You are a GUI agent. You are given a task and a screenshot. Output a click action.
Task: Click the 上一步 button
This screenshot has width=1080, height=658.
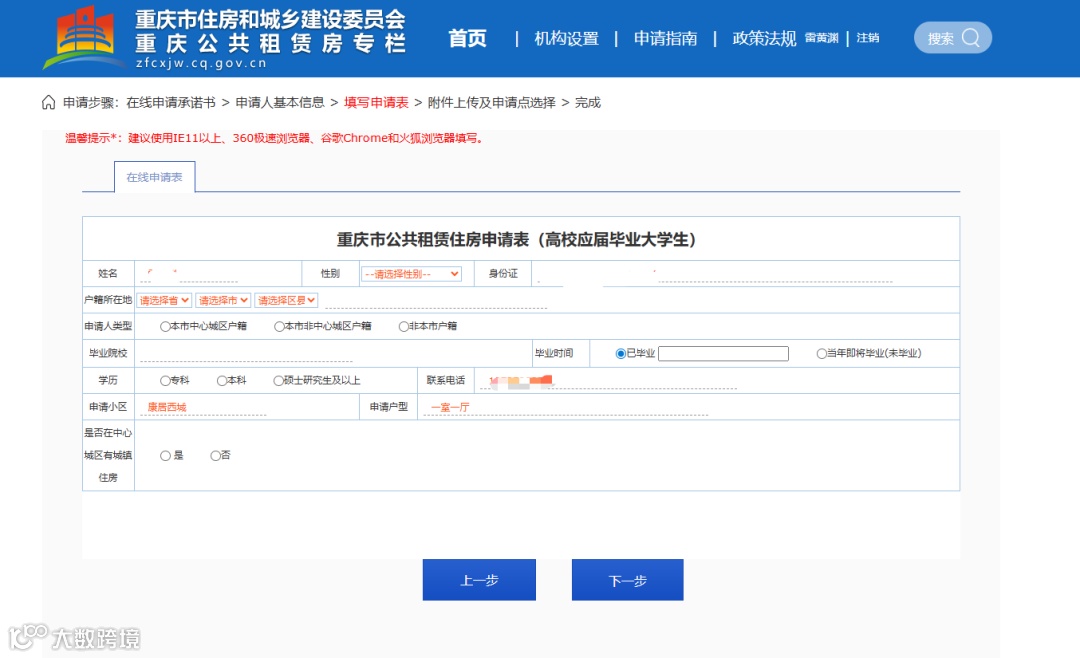coord(479,580)
